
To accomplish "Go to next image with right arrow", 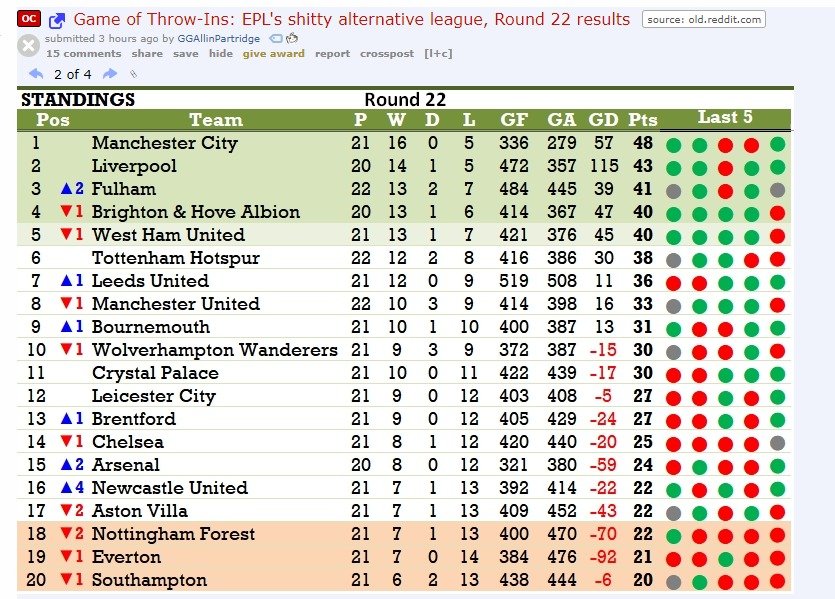I will 110,74.
